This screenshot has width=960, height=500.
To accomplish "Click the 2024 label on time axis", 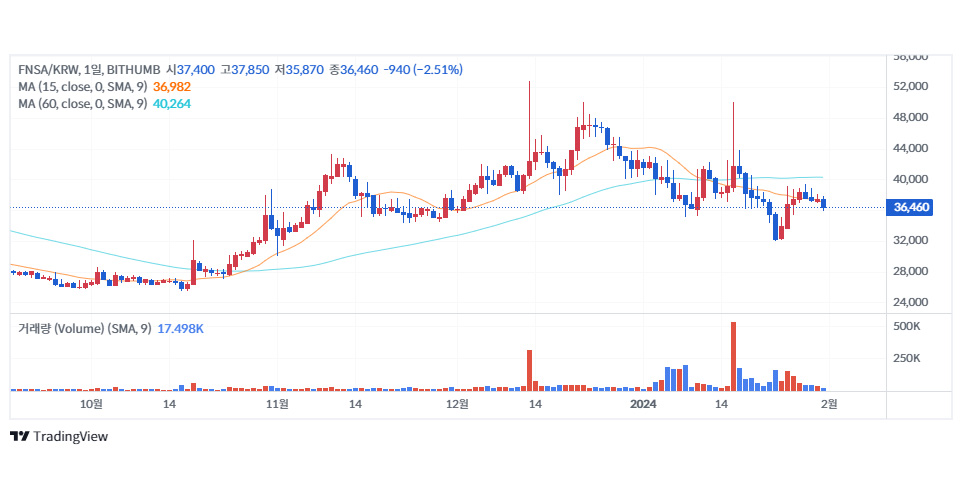I will tap(643, 404).
